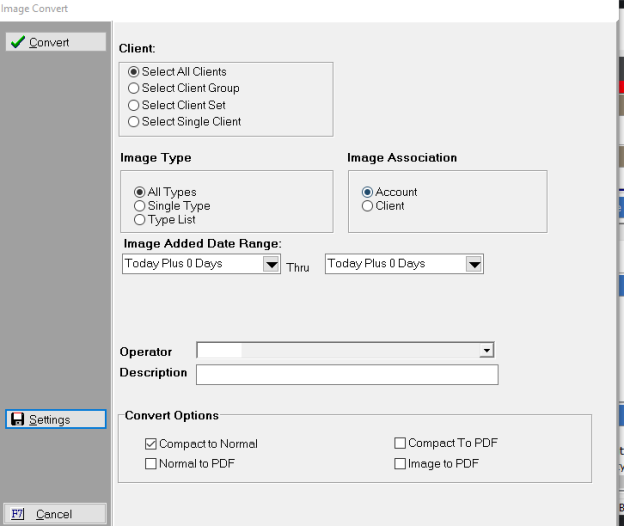
Task: Tick the Compact To PDF checkbox
Action: coord(400,444)
